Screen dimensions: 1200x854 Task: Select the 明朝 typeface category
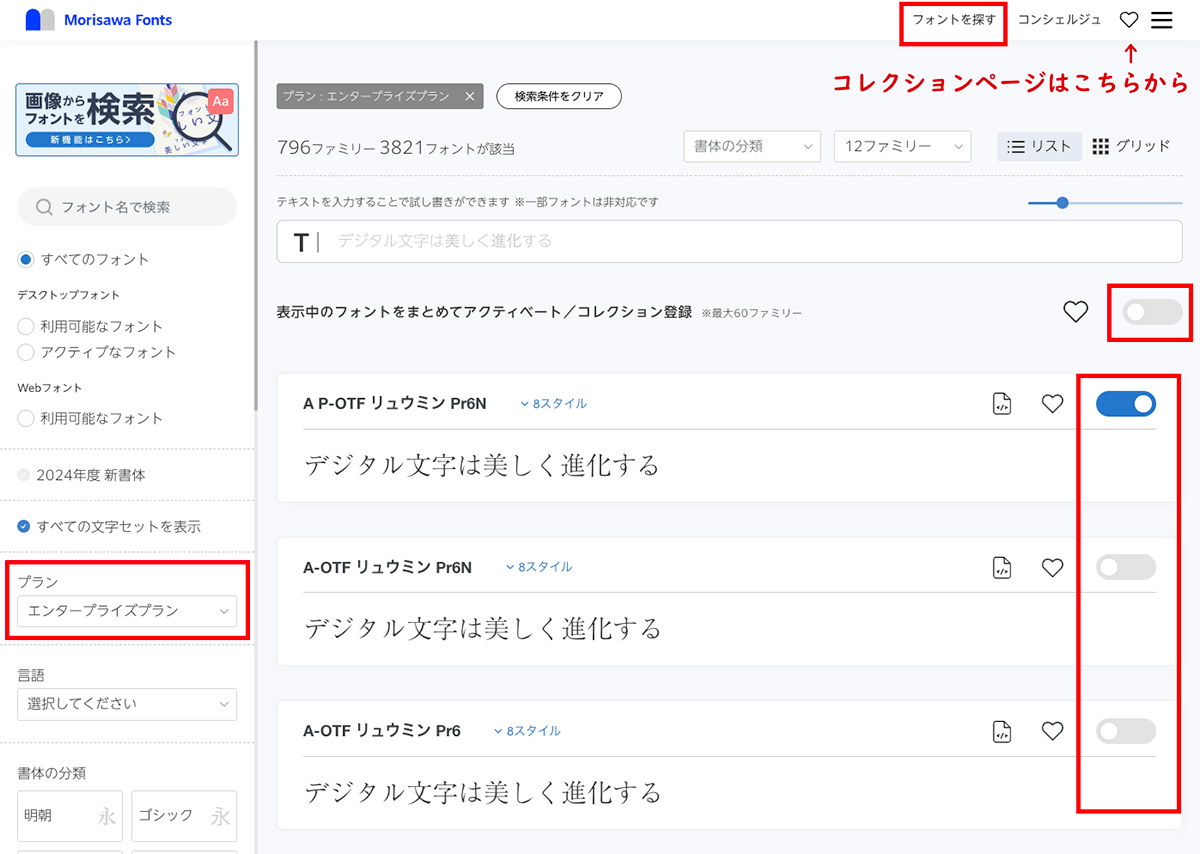tap(70, 816)
